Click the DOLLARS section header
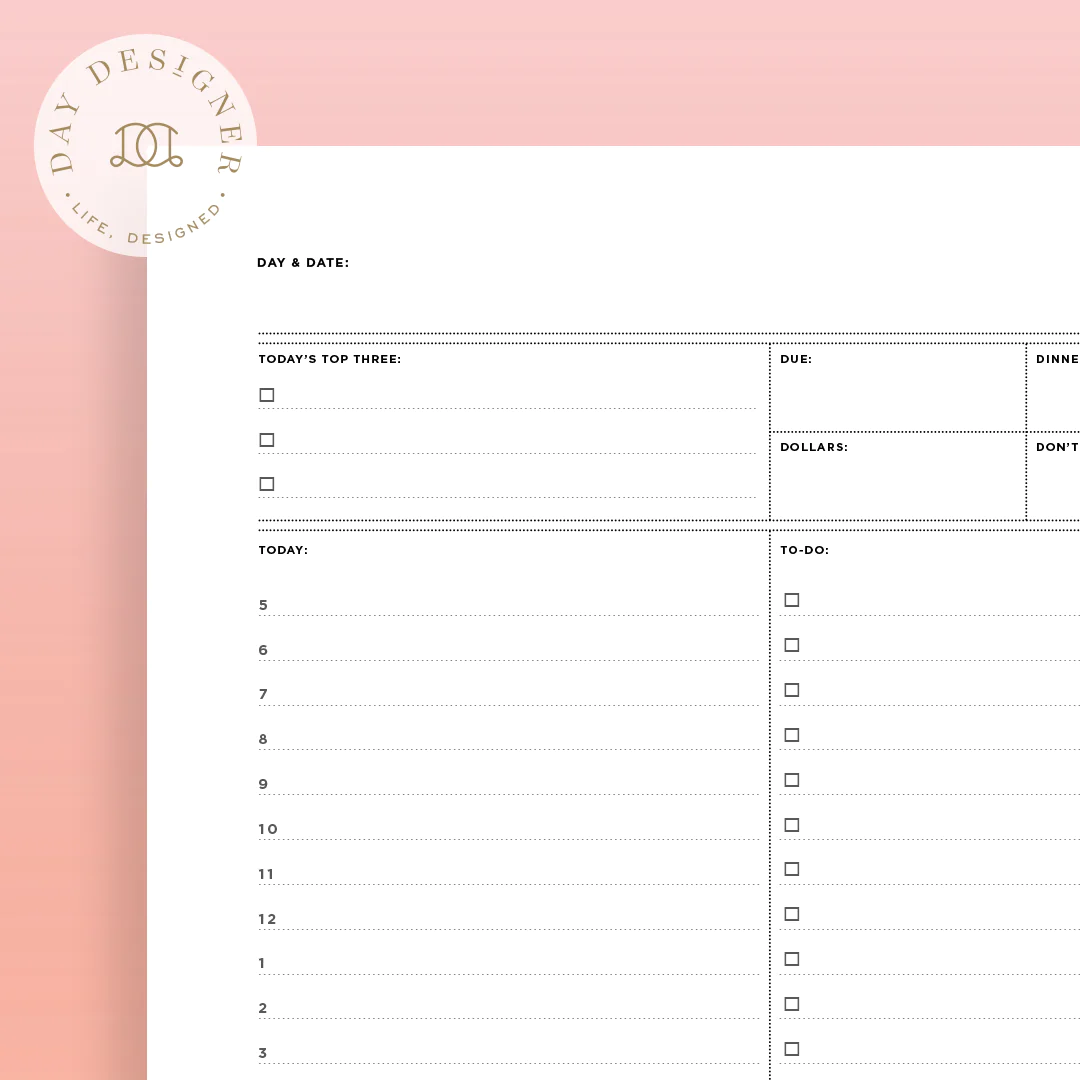Image resolution: width=1080 pixels, height=1080 pixels. tap(814, 447)
